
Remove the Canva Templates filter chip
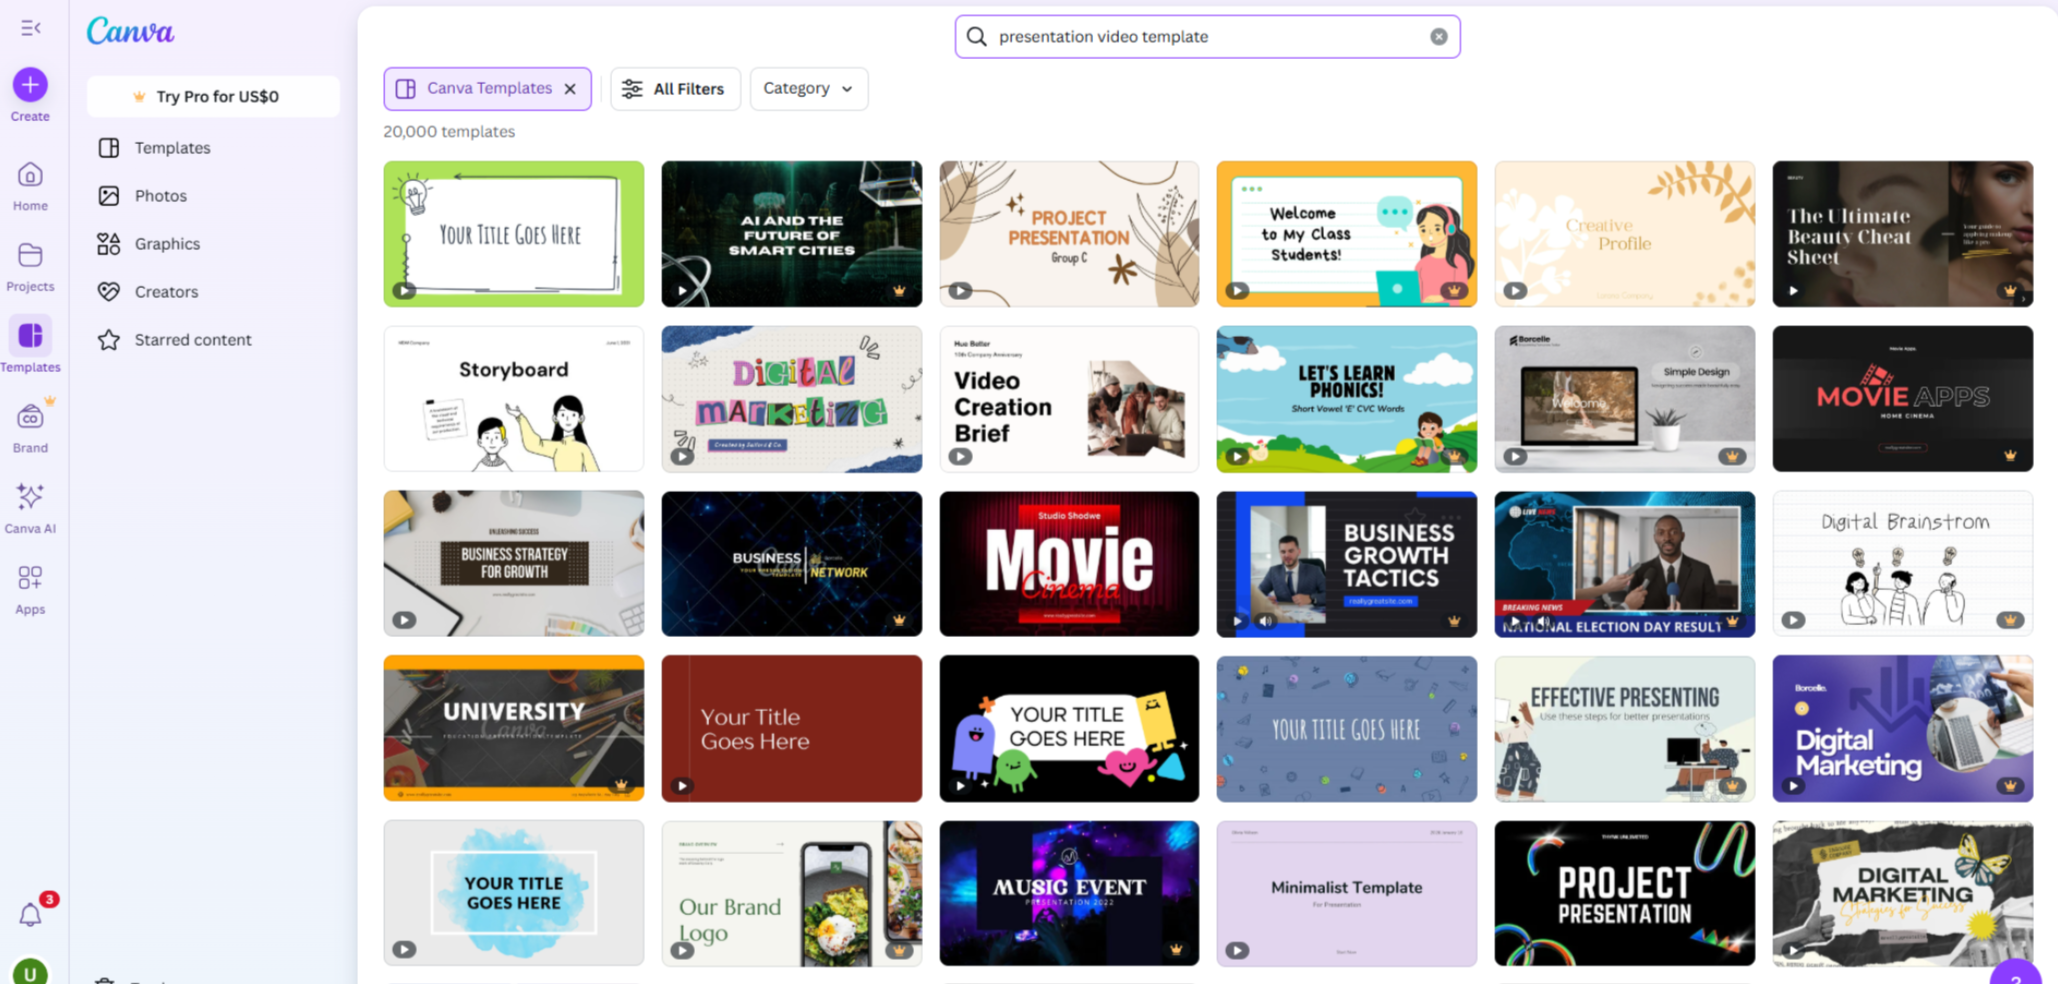[x=570, y=88]
